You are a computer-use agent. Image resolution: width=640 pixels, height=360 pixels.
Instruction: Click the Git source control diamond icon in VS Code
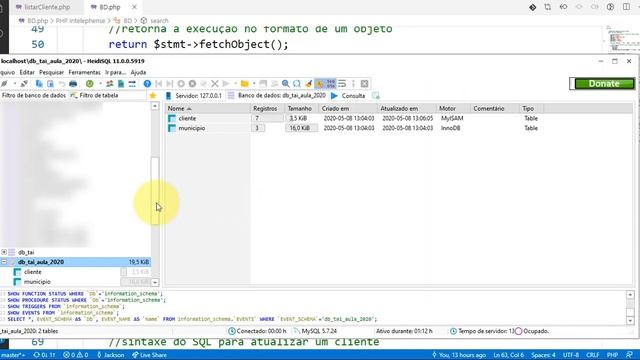(x=533, y=7)
